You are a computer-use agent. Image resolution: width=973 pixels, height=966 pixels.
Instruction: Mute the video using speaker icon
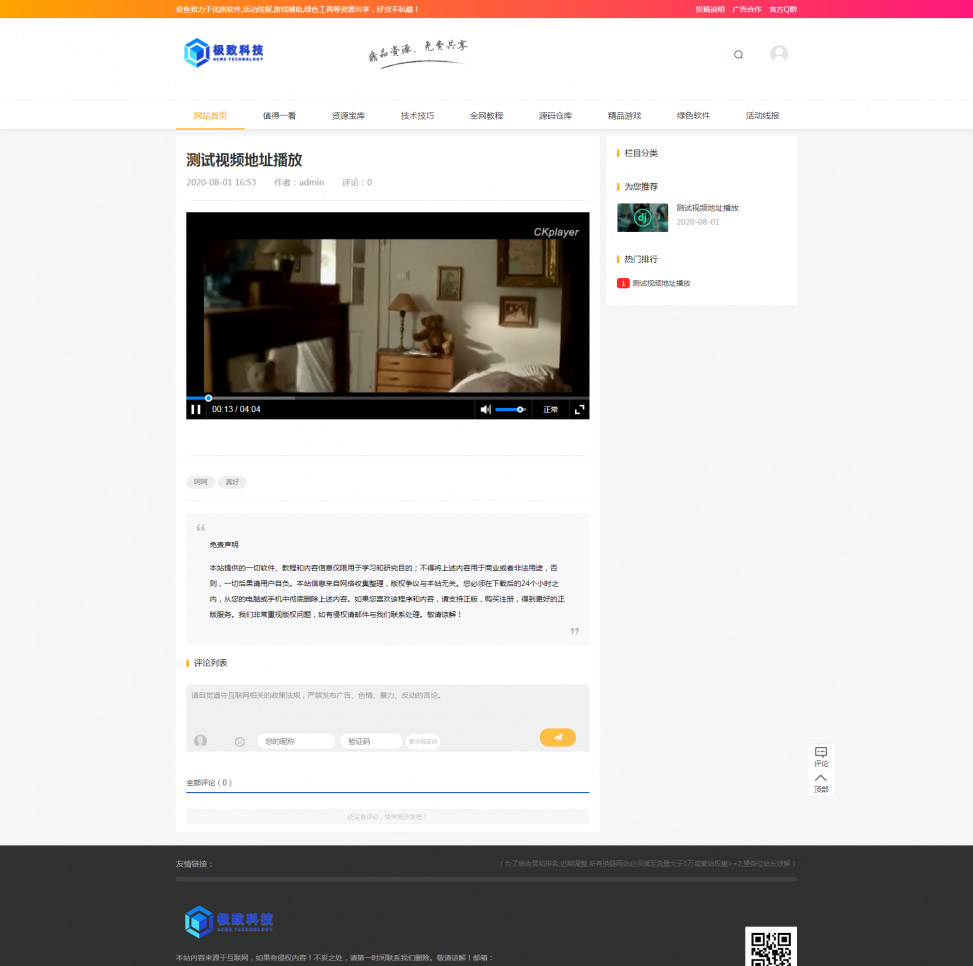(485, 409)
